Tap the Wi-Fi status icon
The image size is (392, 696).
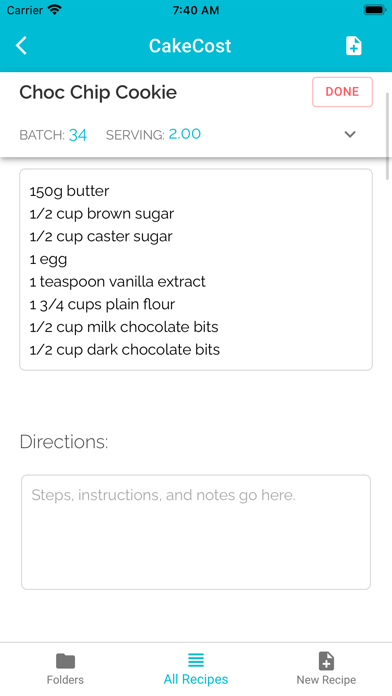pyautogui.click(x=55, y=10)
